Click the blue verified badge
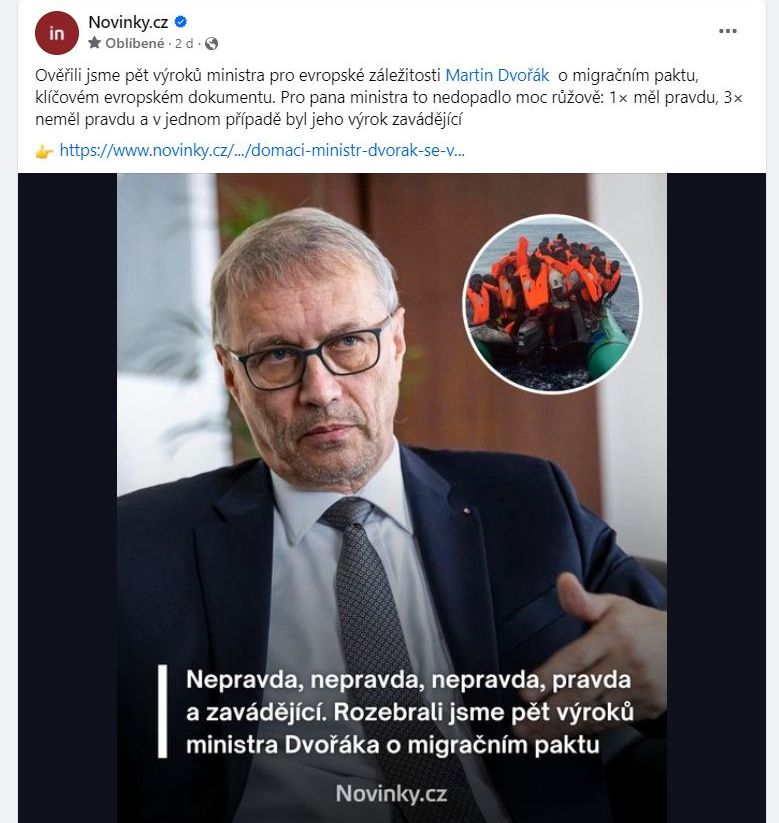 tap(181, 22)
